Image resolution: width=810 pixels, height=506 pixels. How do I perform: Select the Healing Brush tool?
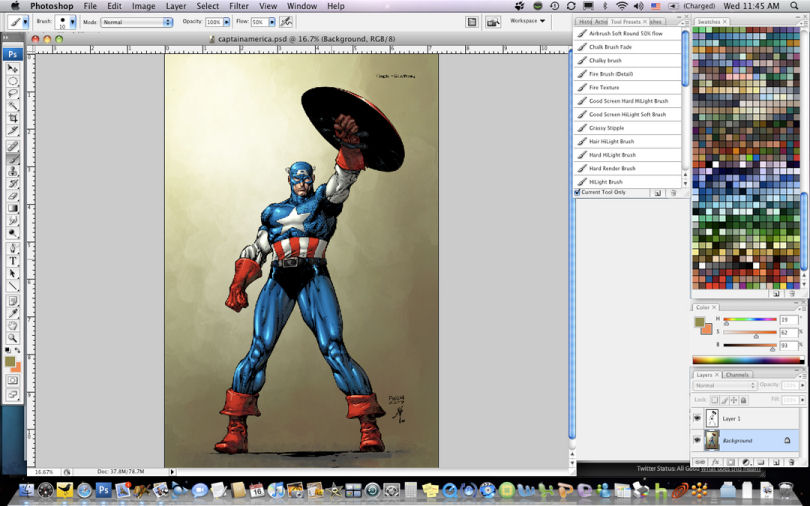[x=13, y=147]
